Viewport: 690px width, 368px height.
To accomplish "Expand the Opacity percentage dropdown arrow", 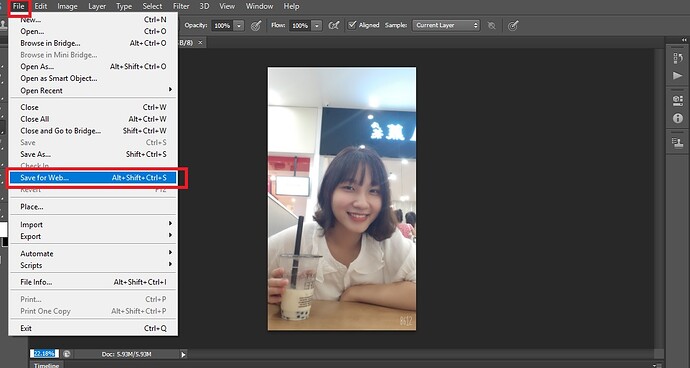I will (239, 26).
